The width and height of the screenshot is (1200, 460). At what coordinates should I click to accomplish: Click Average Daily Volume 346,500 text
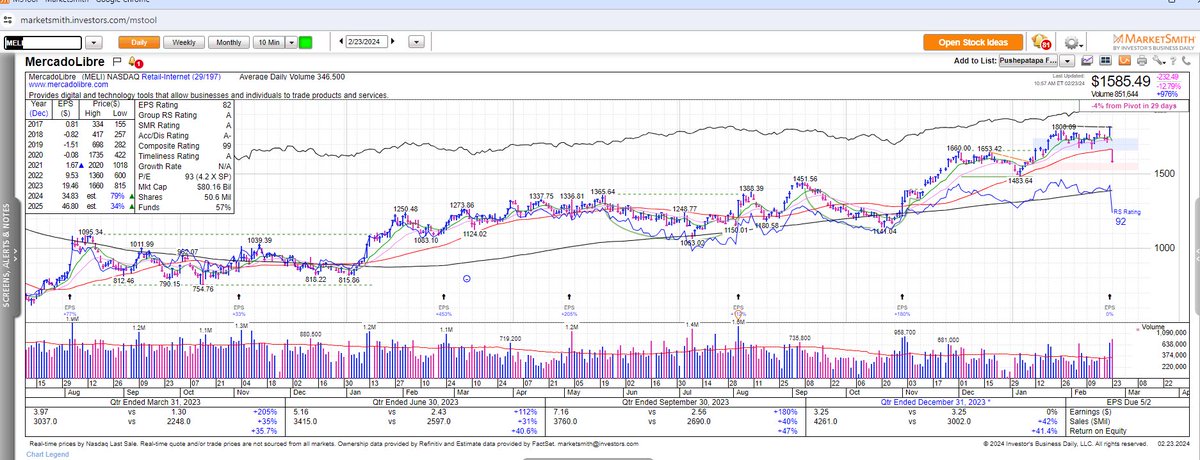(x=291, y=77)
